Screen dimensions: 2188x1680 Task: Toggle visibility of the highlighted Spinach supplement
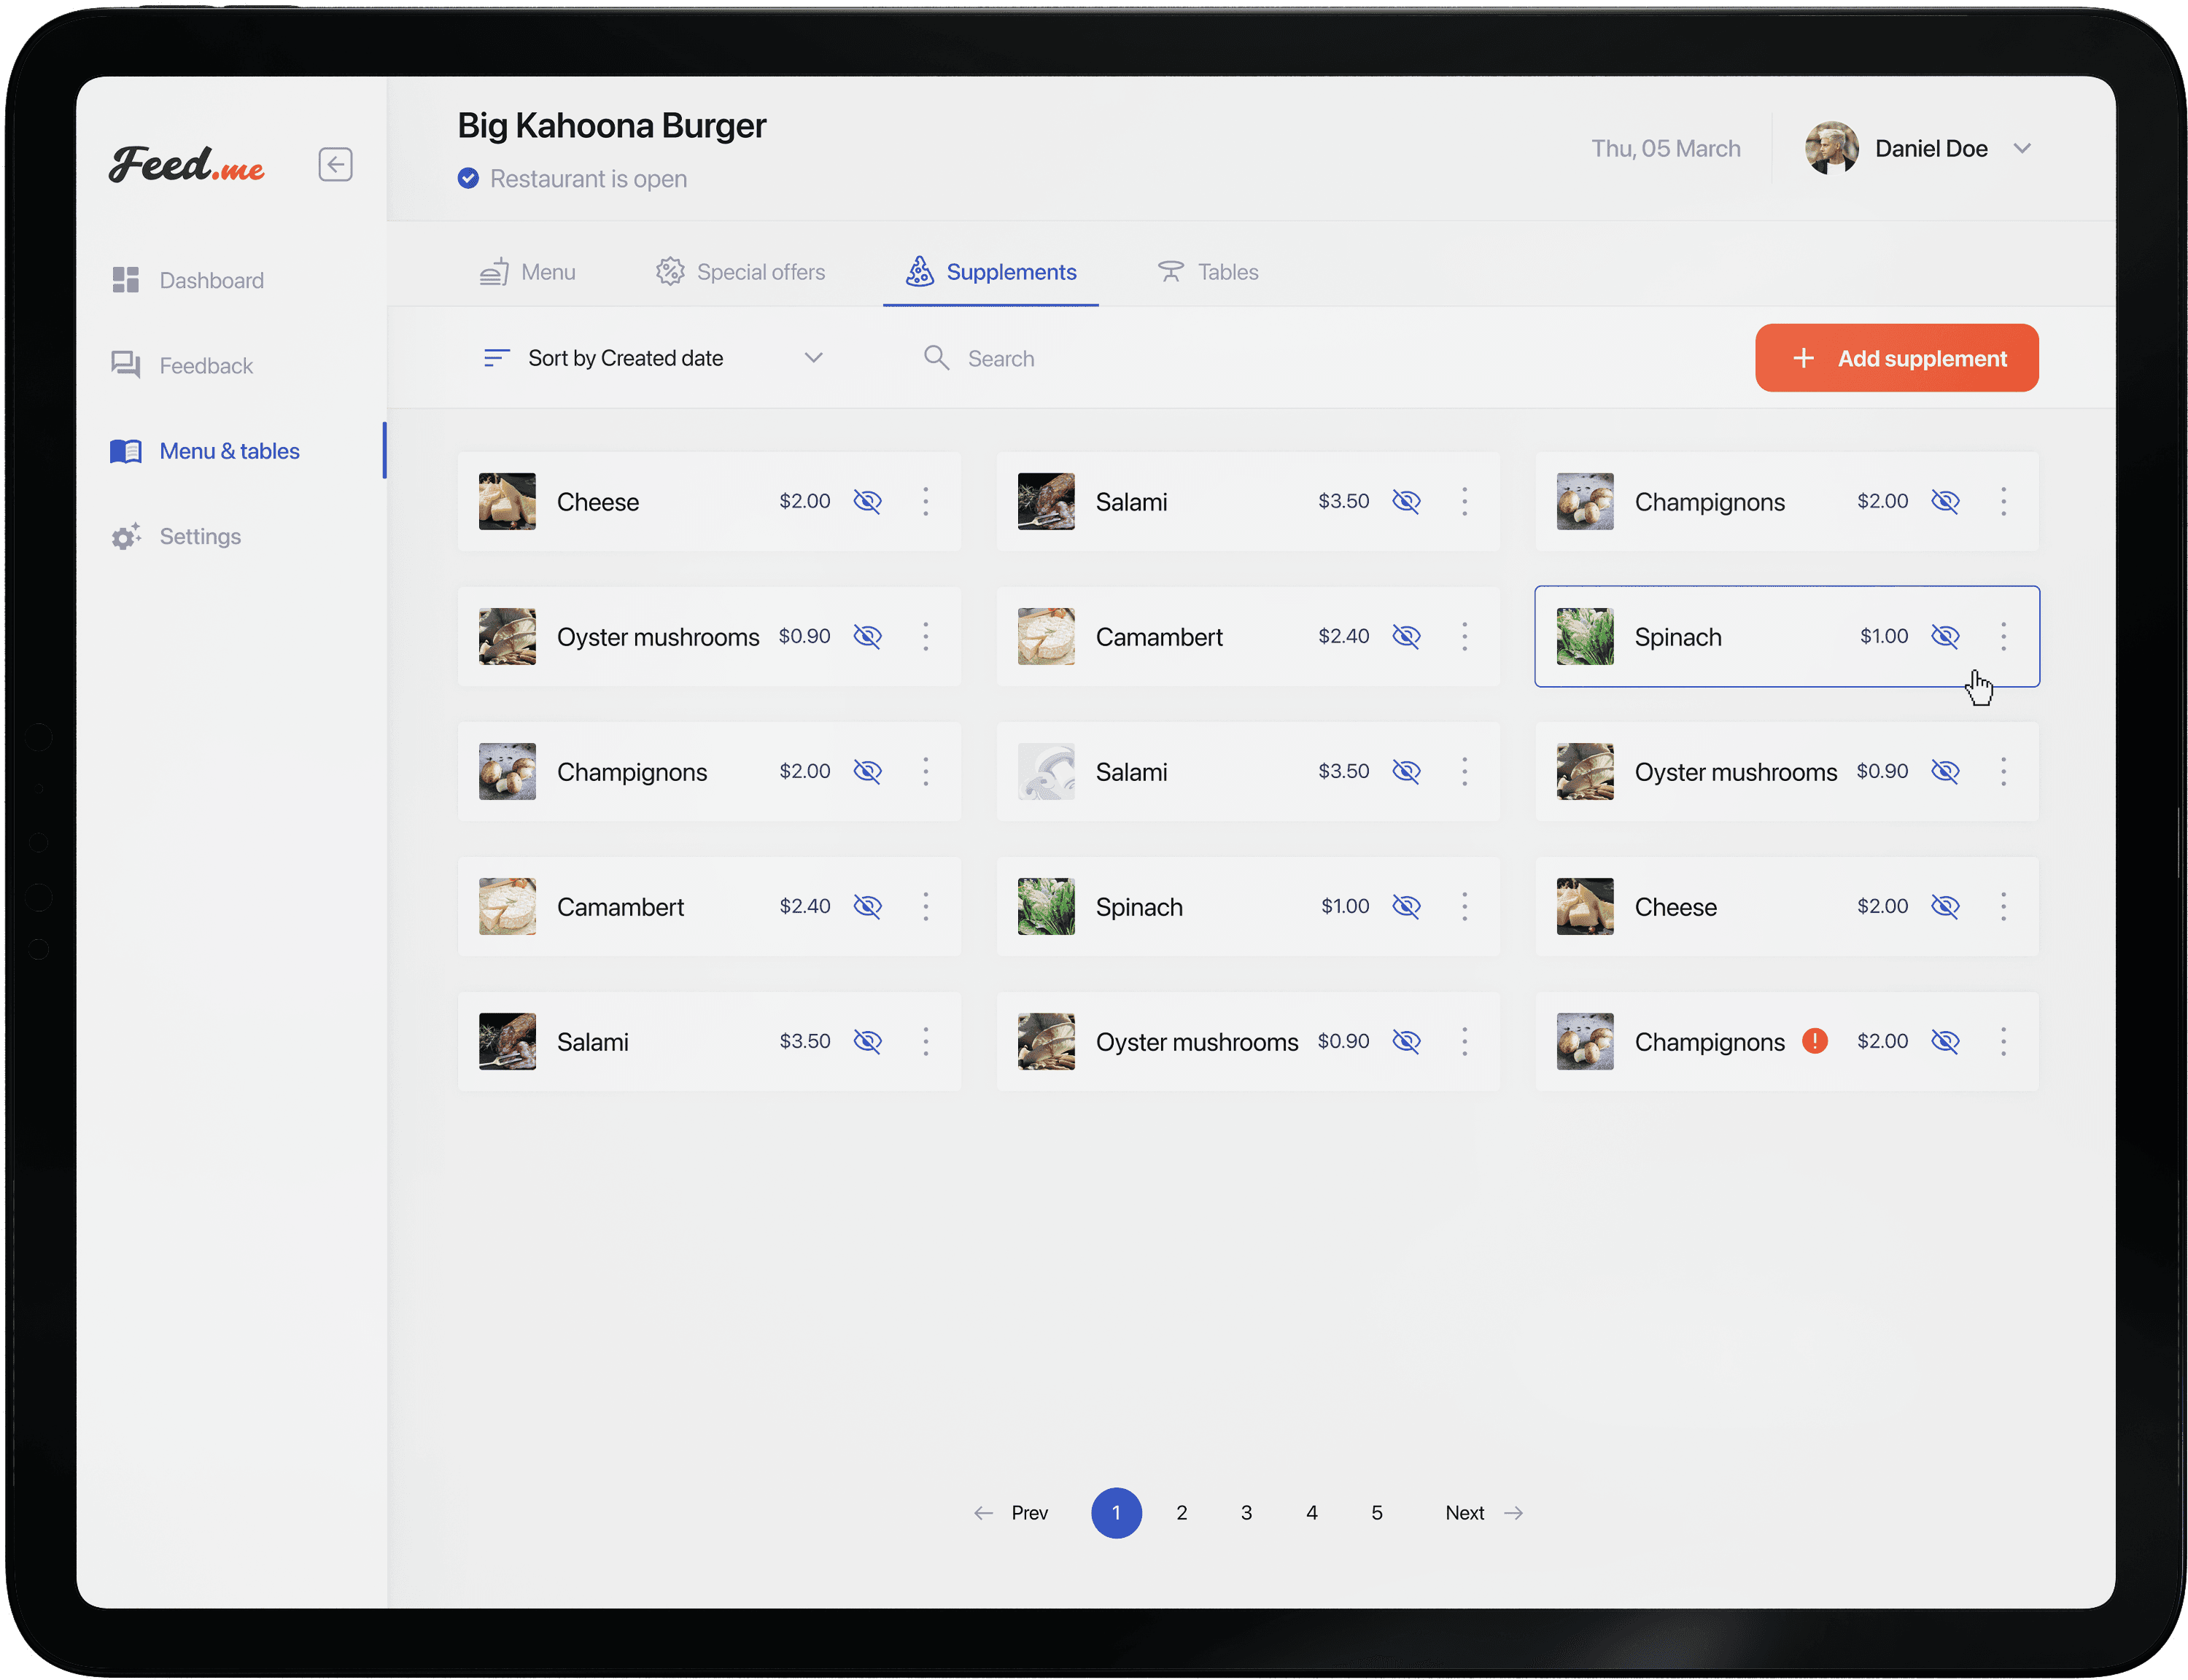(1944, 636)
